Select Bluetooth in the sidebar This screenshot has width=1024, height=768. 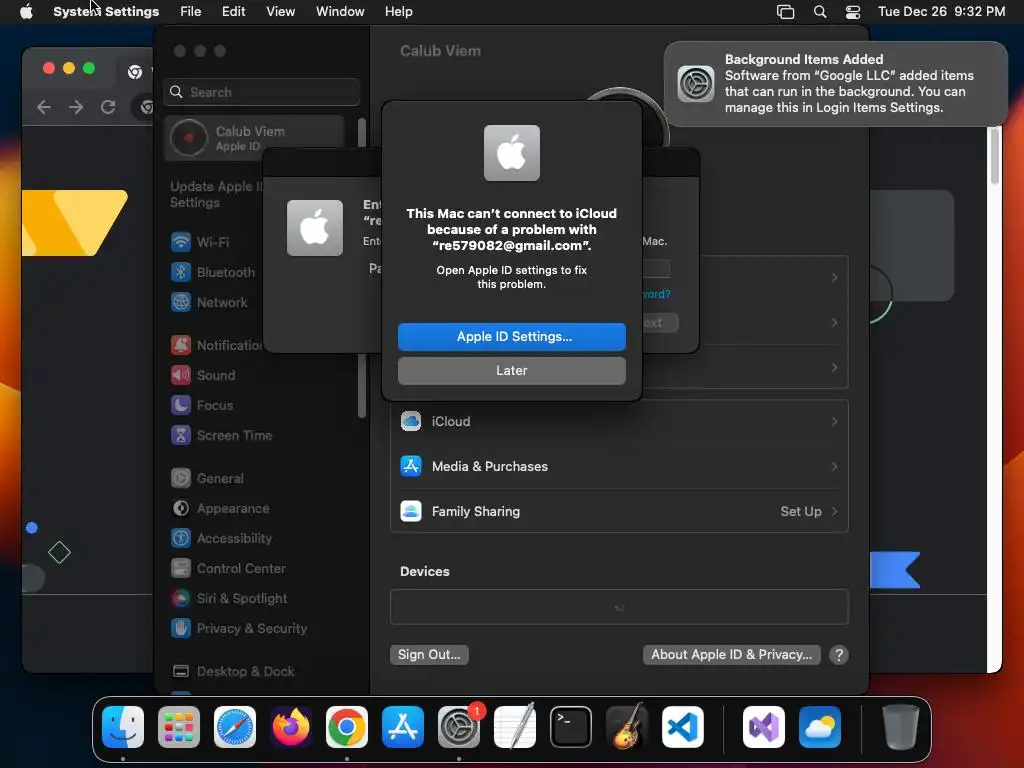click(213, 272)
